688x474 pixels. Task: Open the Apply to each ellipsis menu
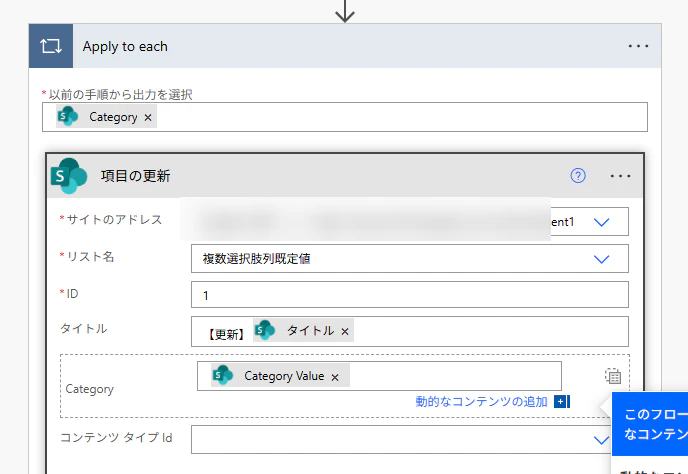tap(638, 46)
